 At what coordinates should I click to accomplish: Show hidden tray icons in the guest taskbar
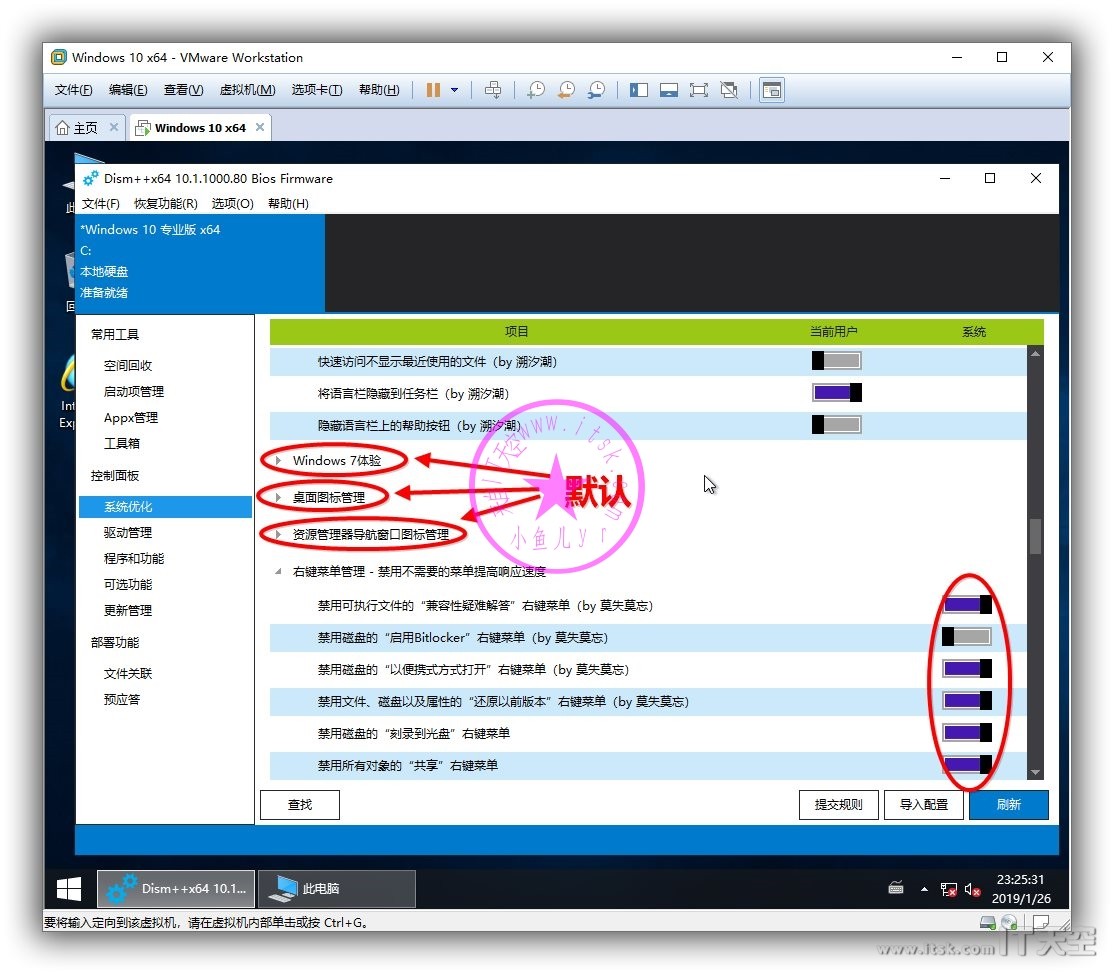click(x=924, y=889)
